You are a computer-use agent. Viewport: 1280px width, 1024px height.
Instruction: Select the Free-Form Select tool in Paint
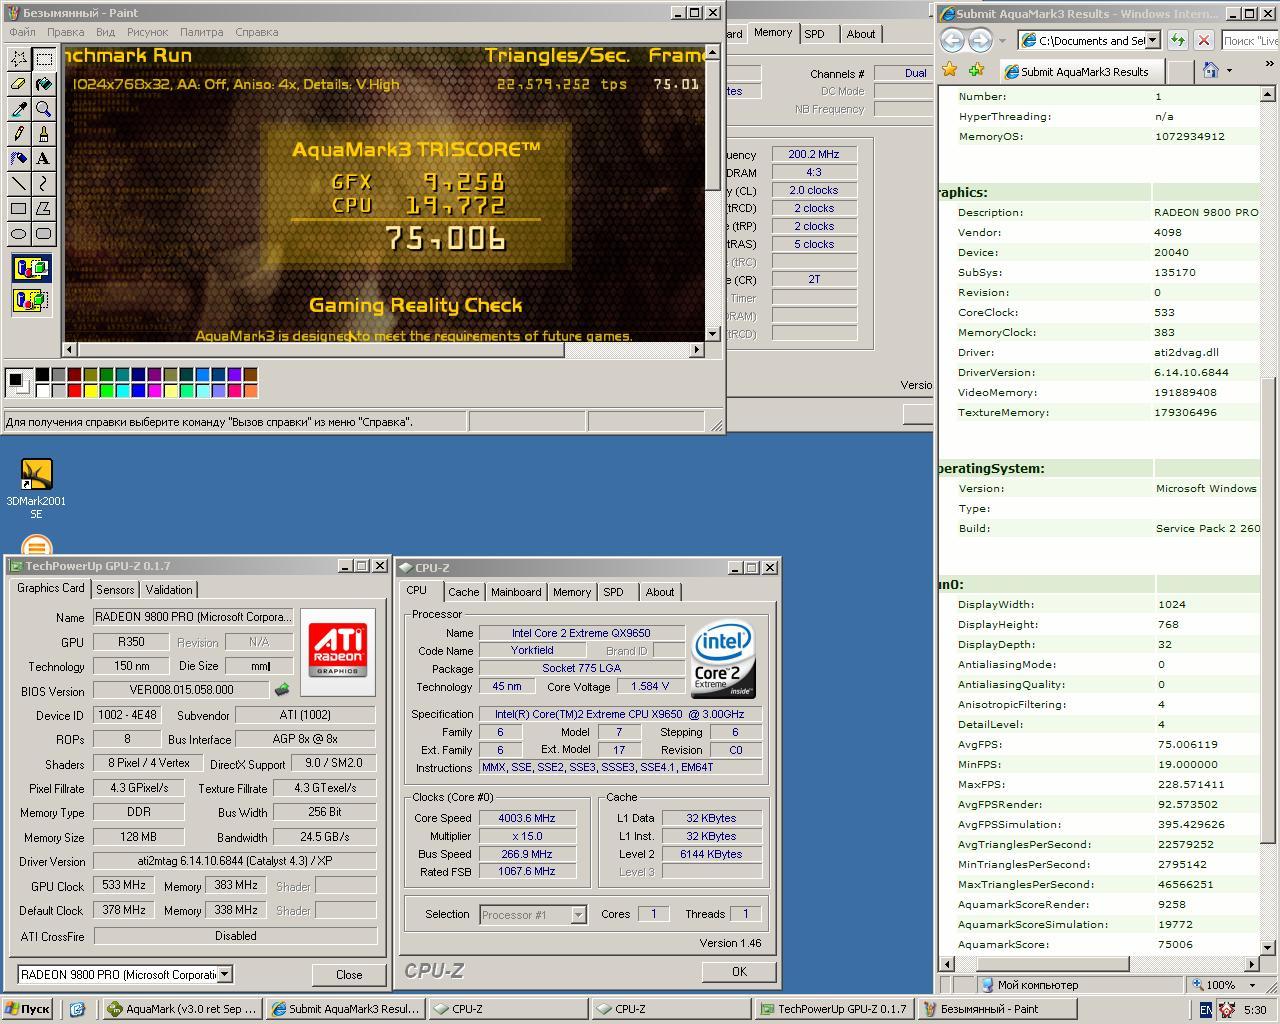(19, 59)
